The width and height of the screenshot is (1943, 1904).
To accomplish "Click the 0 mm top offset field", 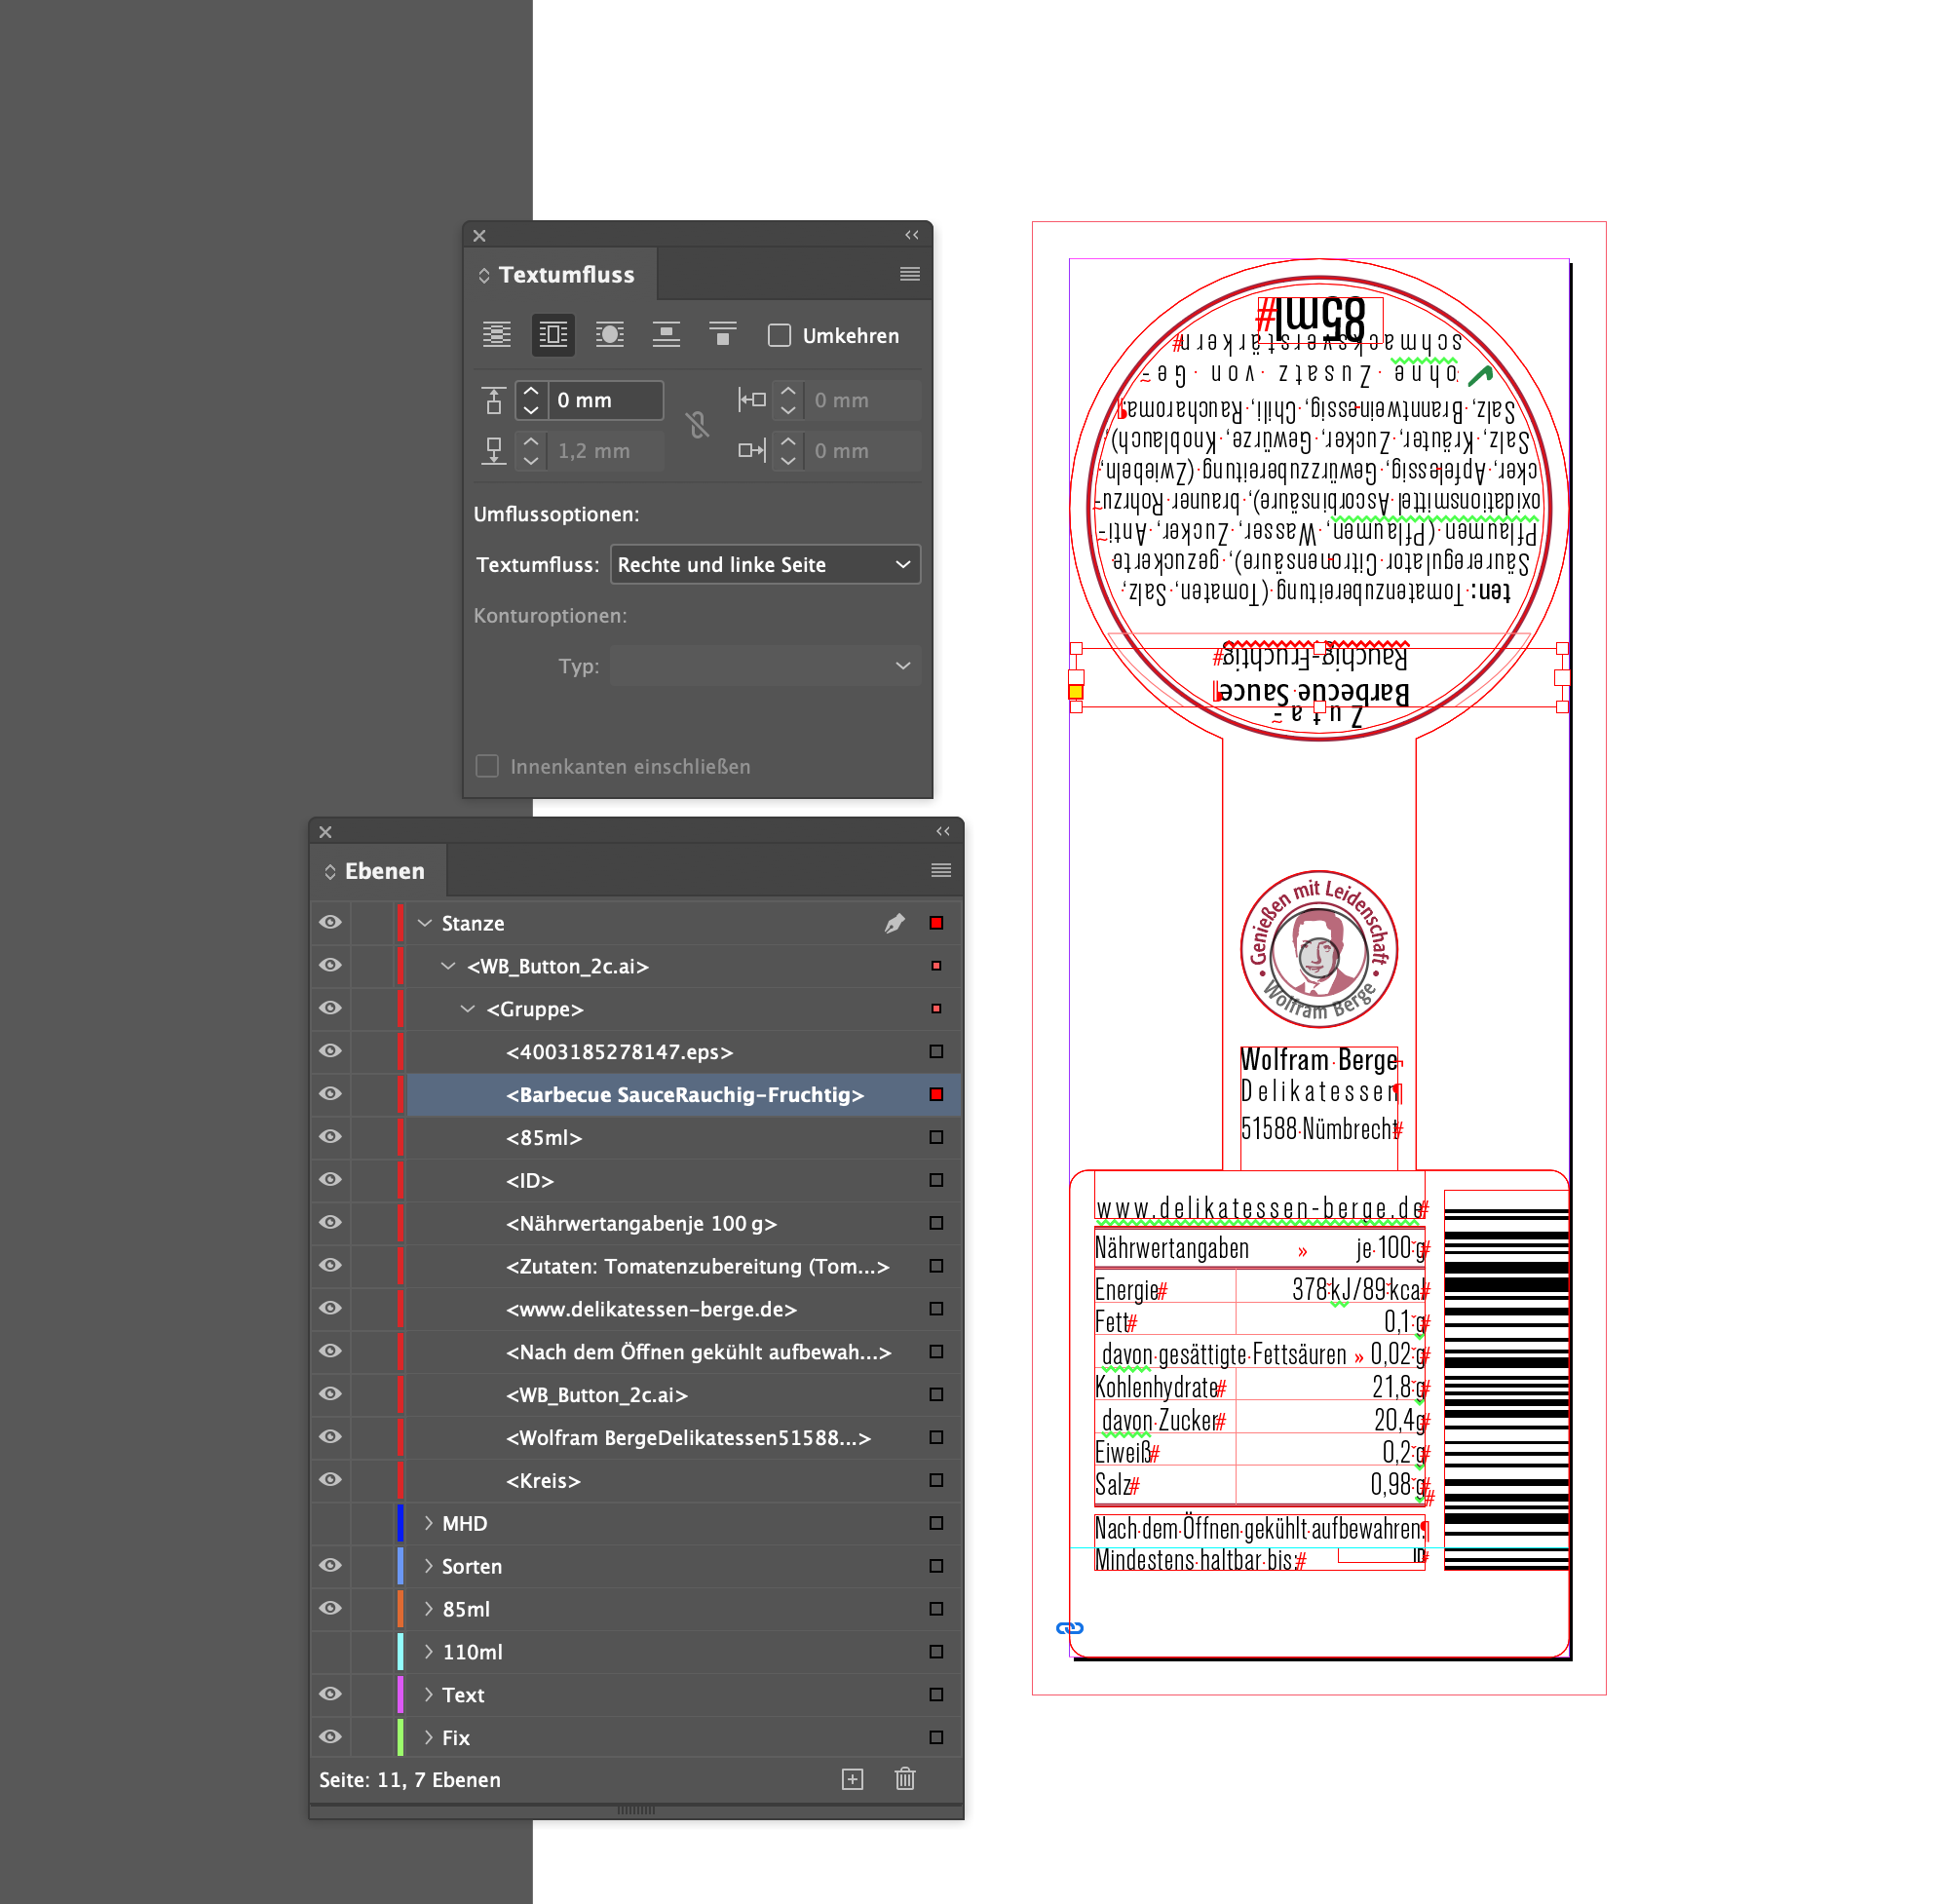I will [605, 400].
